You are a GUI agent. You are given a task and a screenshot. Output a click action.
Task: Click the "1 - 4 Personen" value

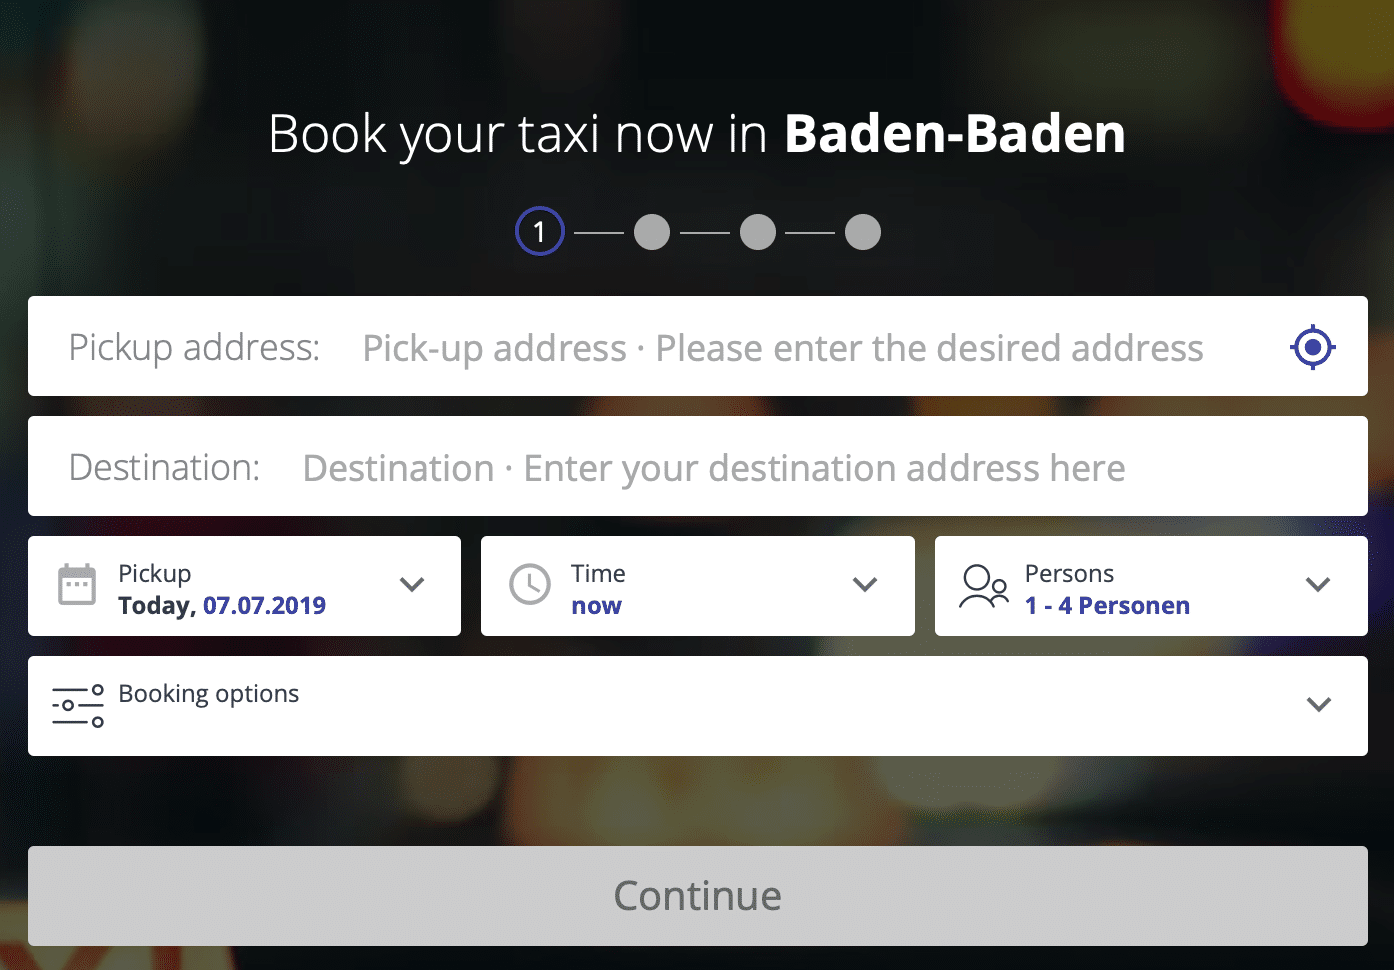[1107, 606]
